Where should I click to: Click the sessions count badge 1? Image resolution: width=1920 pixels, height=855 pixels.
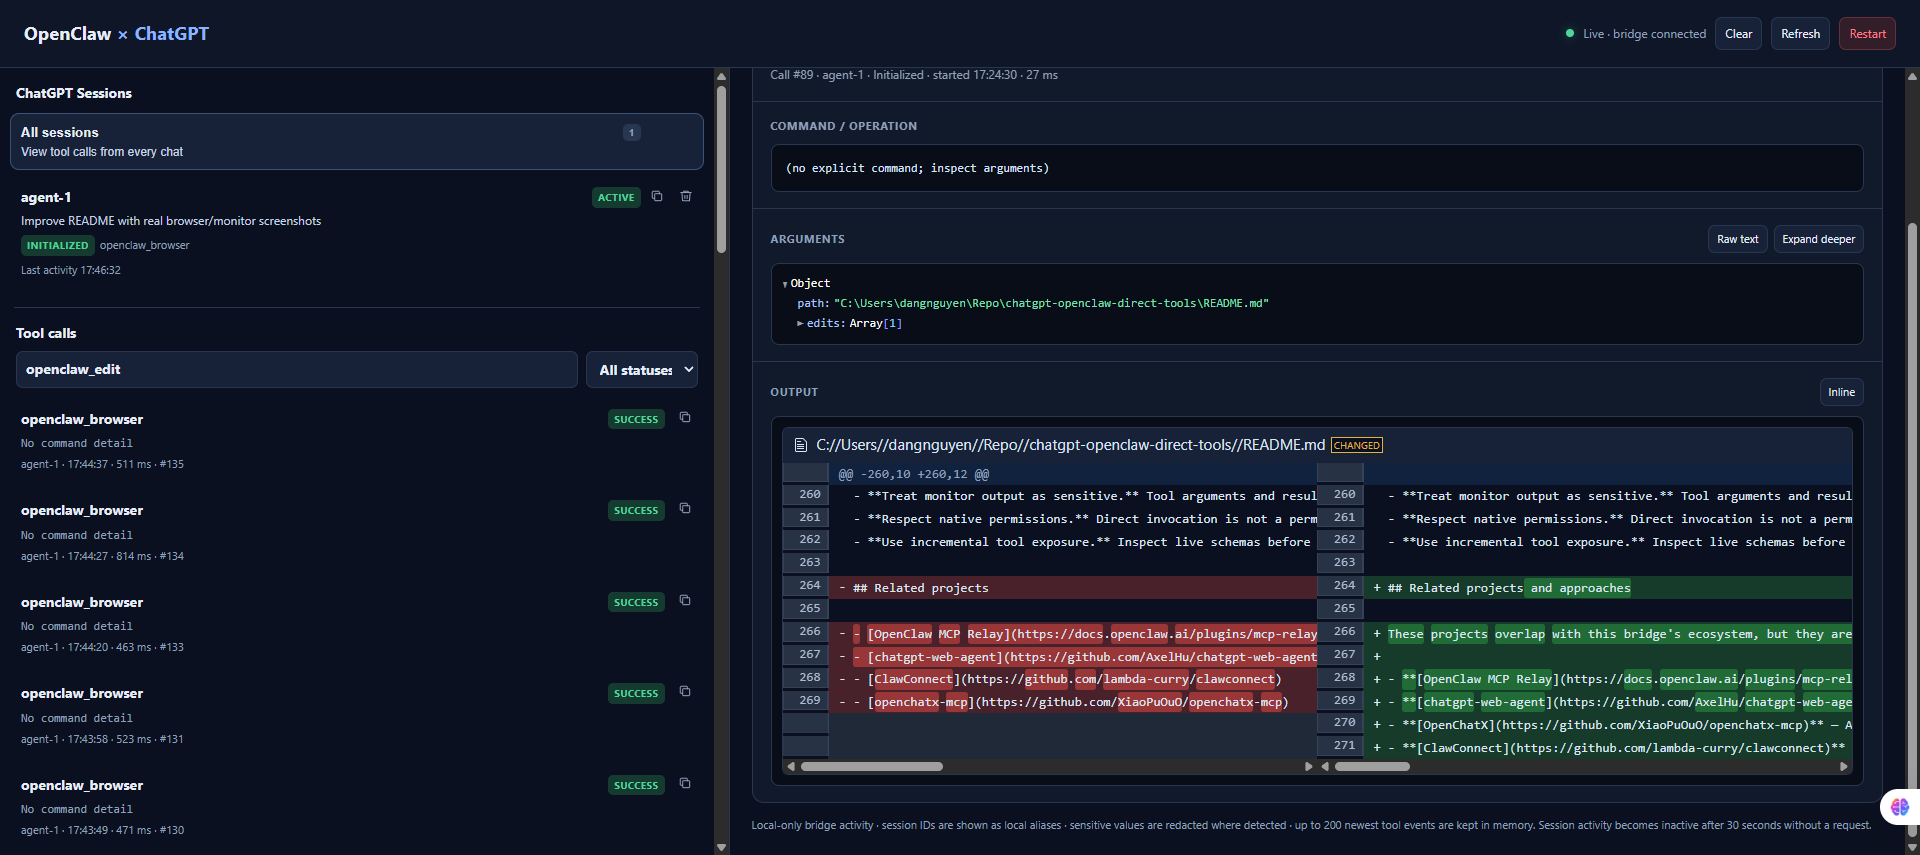point(632,132)
